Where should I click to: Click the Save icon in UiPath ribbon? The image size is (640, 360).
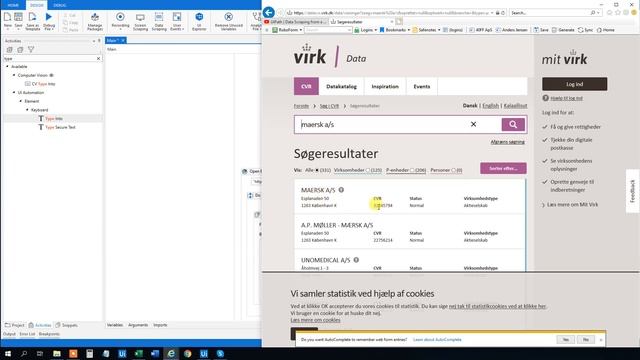[x=18, y=20]
